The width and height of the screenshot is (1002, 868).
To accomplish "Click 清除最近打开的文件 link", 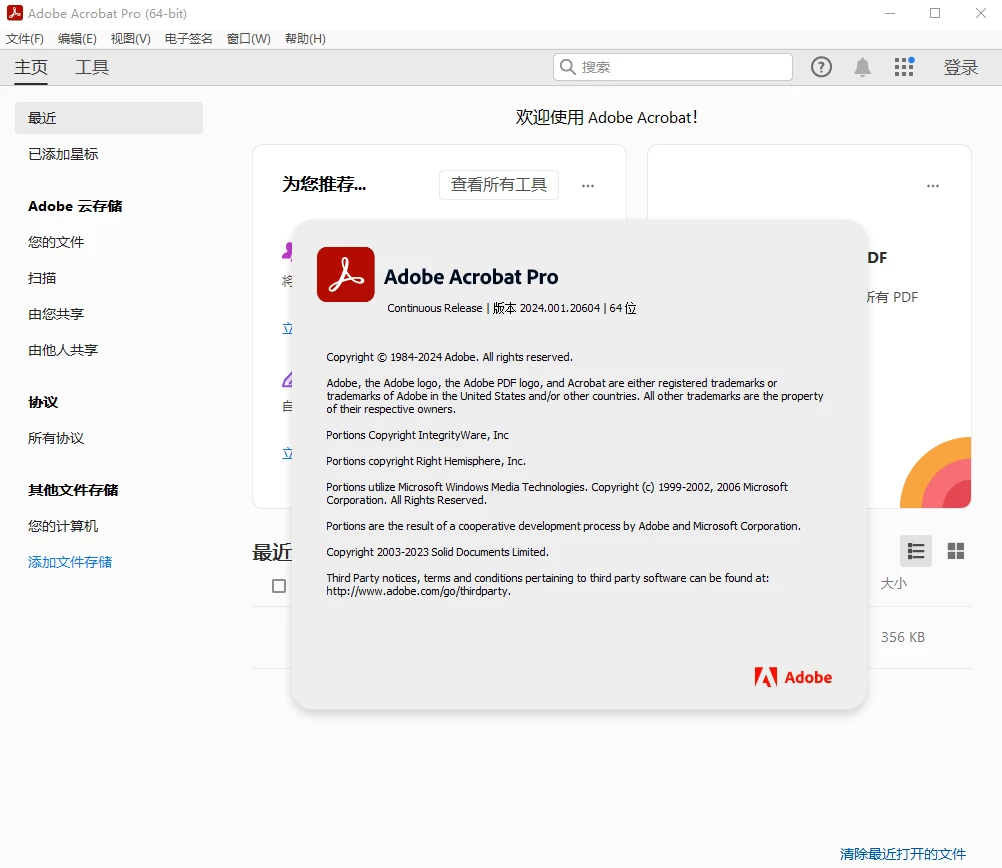I will 902,854.
